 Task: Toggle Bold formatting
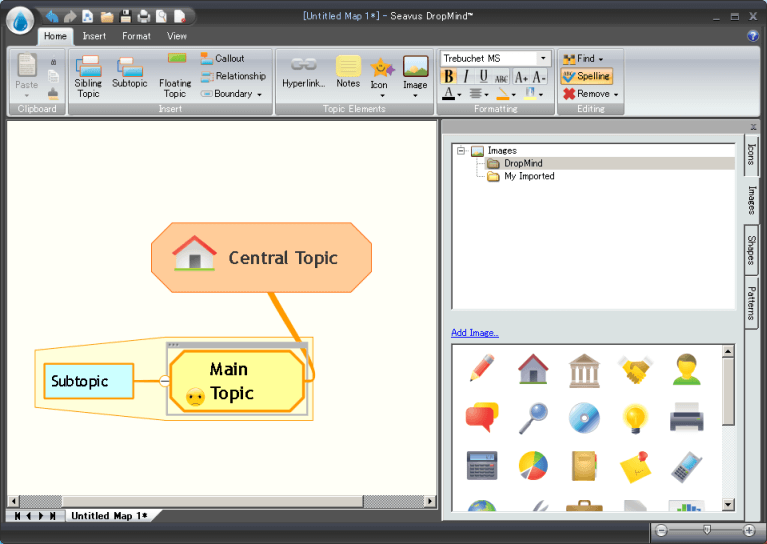(x=448, y=76)
